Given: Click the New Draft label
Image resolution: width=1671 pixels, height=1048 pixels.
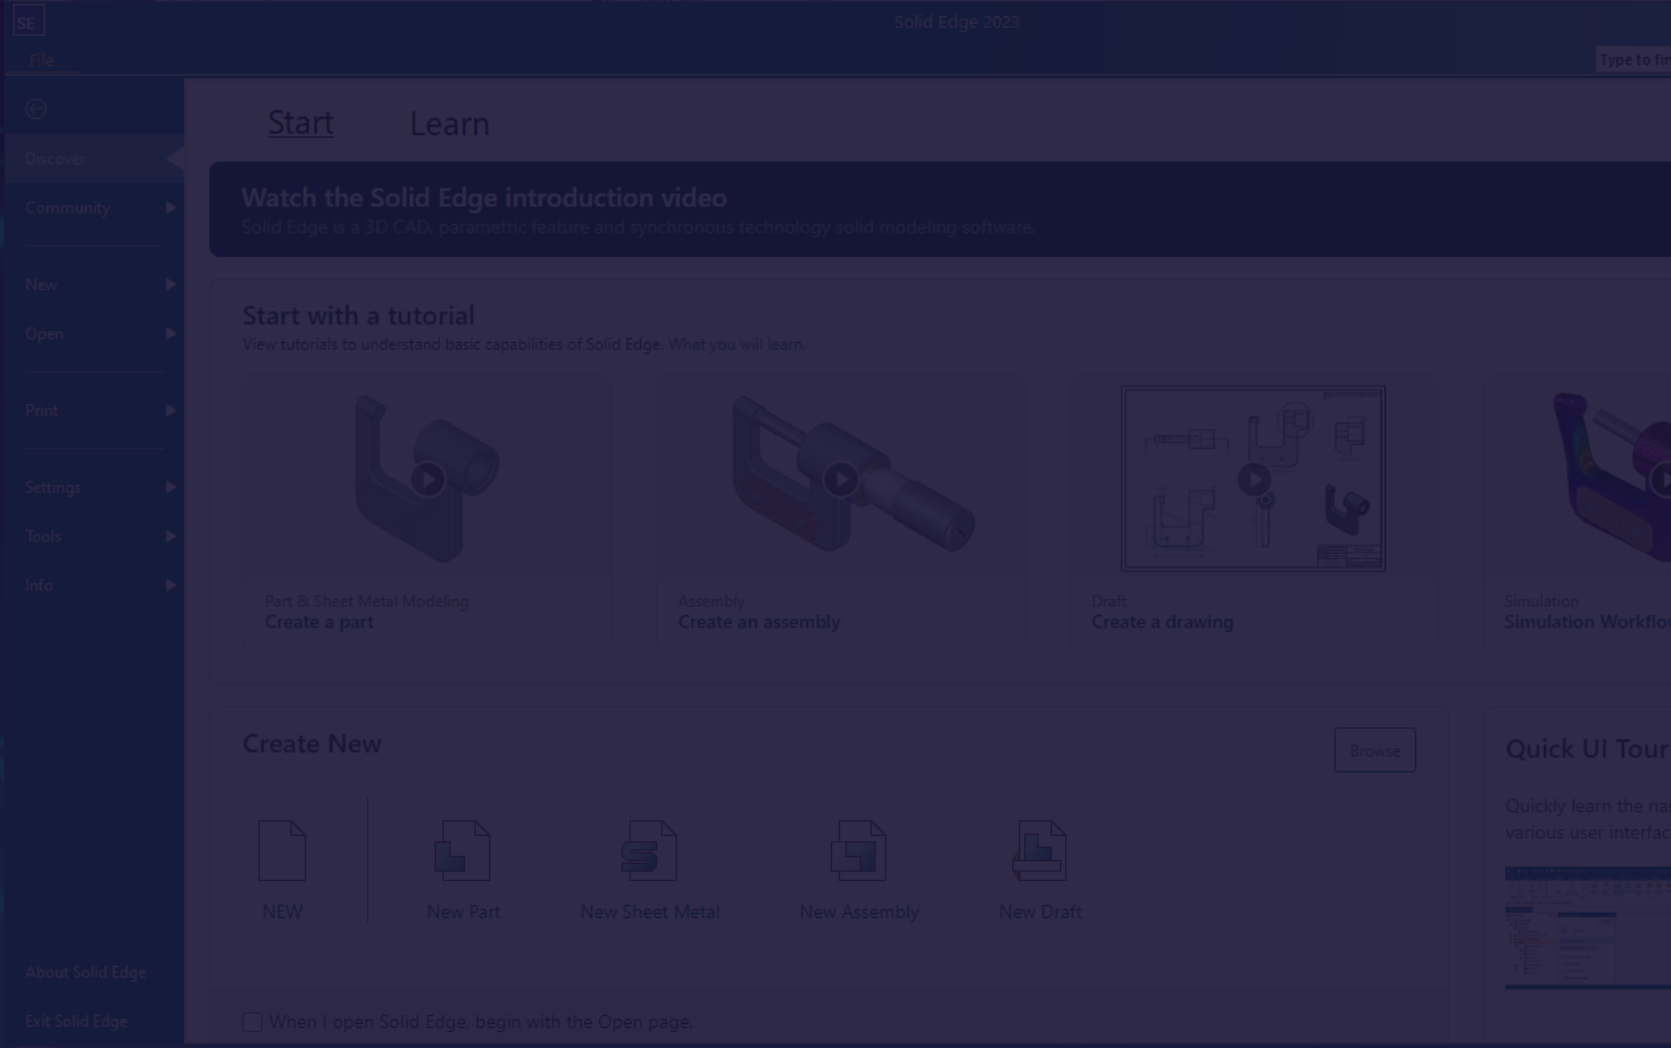Looking at the screenshot, I should (1040, 912).
